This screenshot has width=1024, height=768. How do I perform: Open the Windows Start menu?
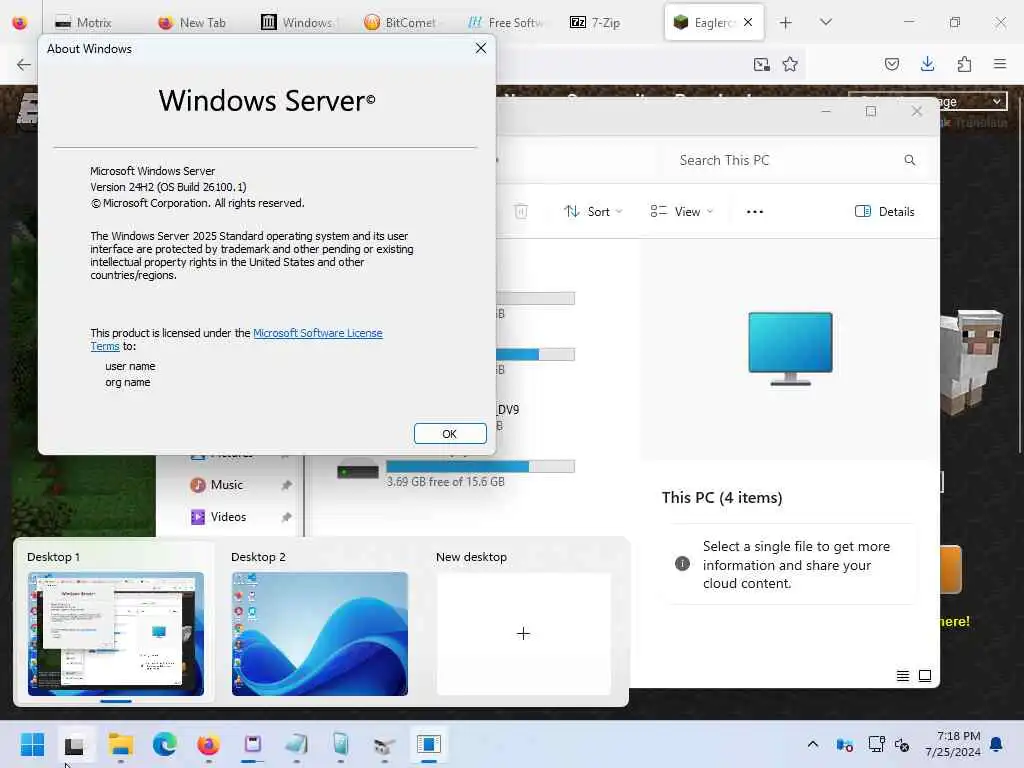[32, 744]
